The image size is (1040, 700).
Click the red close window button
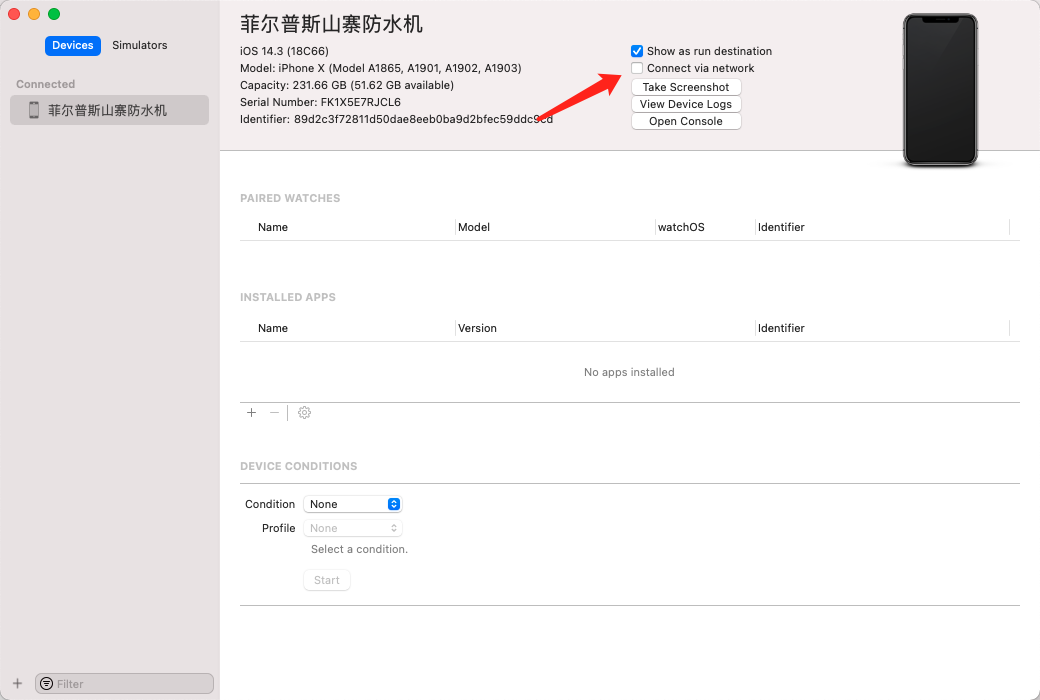(14, 14)
